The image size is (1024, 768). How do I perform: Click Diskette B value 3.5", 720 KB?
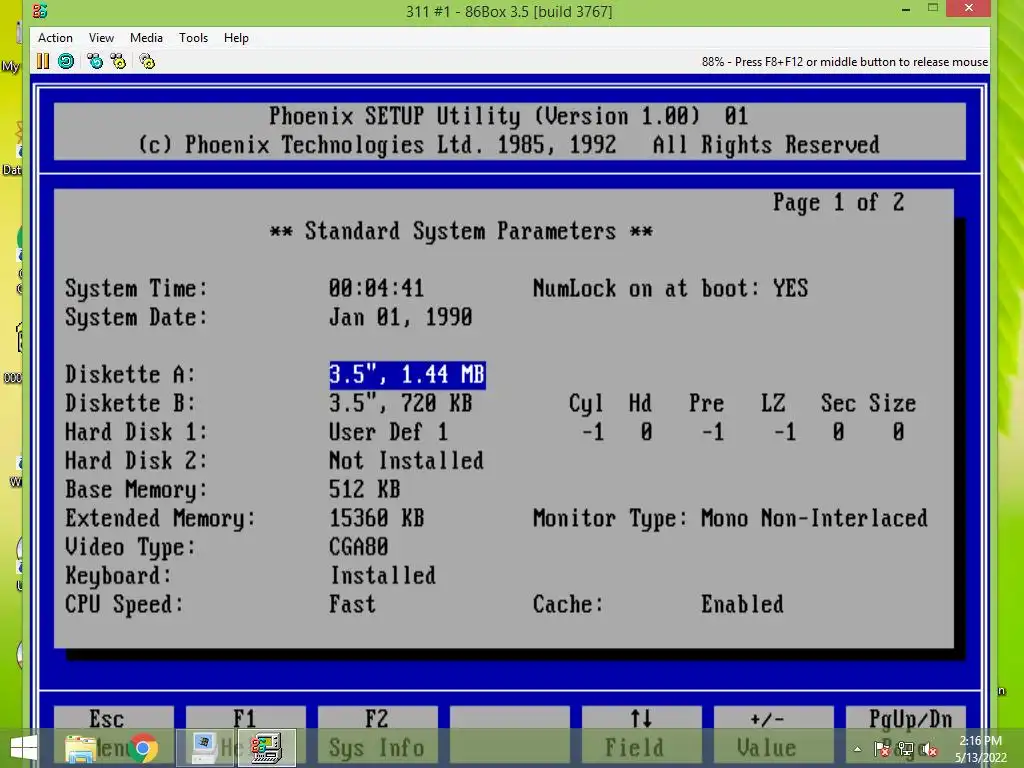click(x=400, y=404)
